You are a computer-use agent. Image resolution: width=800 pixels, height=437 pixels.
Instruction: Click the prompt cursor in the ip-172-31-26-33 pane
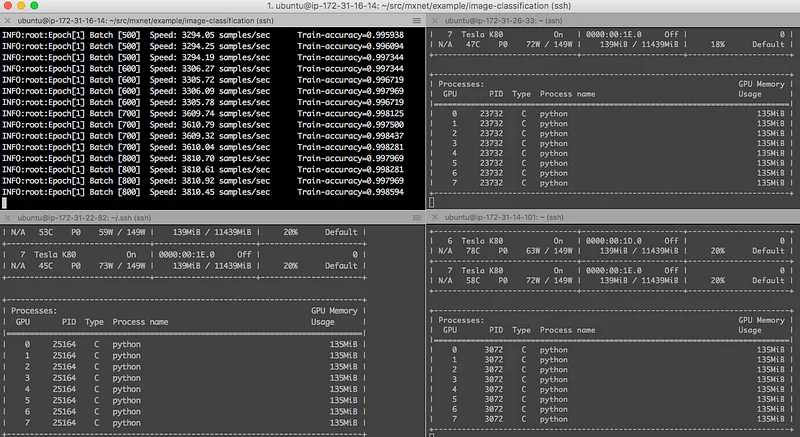432,202
